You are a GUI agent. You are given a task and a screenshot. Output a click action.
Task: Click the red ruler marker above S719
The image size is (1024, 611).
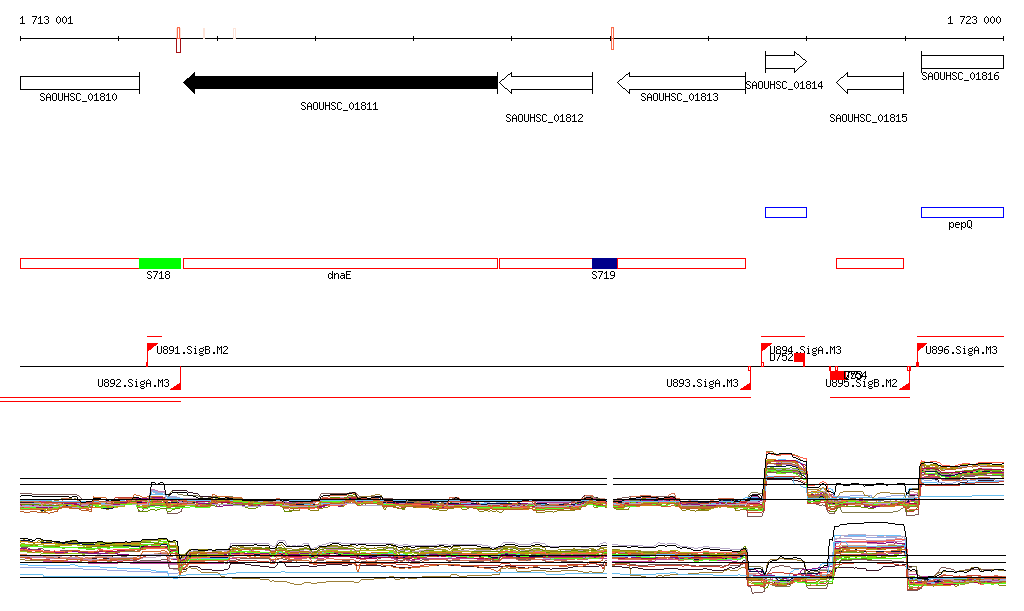[x=612, y=39]
